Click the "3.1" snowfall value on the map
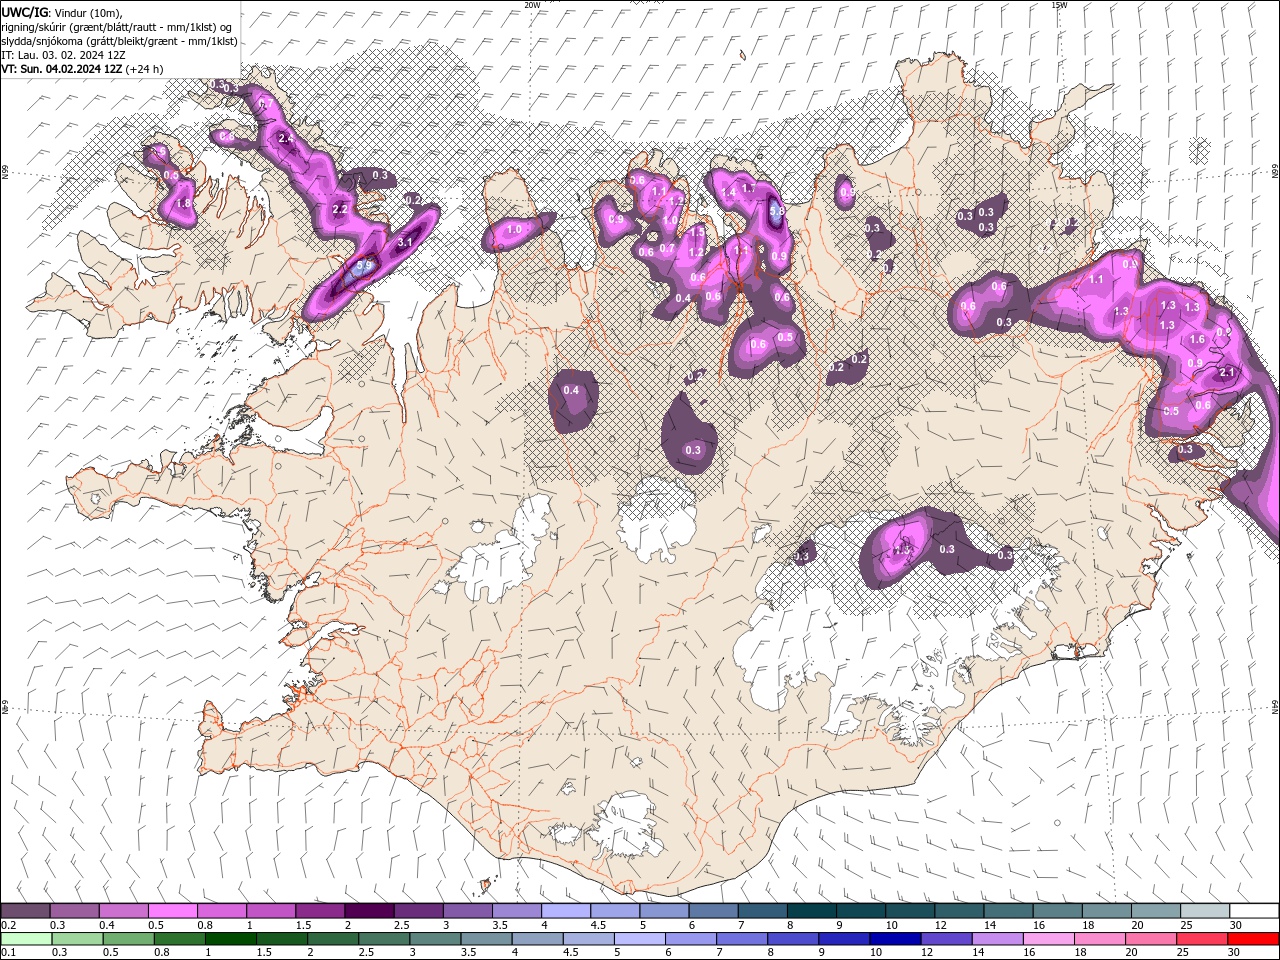This screenshot has width=1280, height=960. tap(405, 242)
